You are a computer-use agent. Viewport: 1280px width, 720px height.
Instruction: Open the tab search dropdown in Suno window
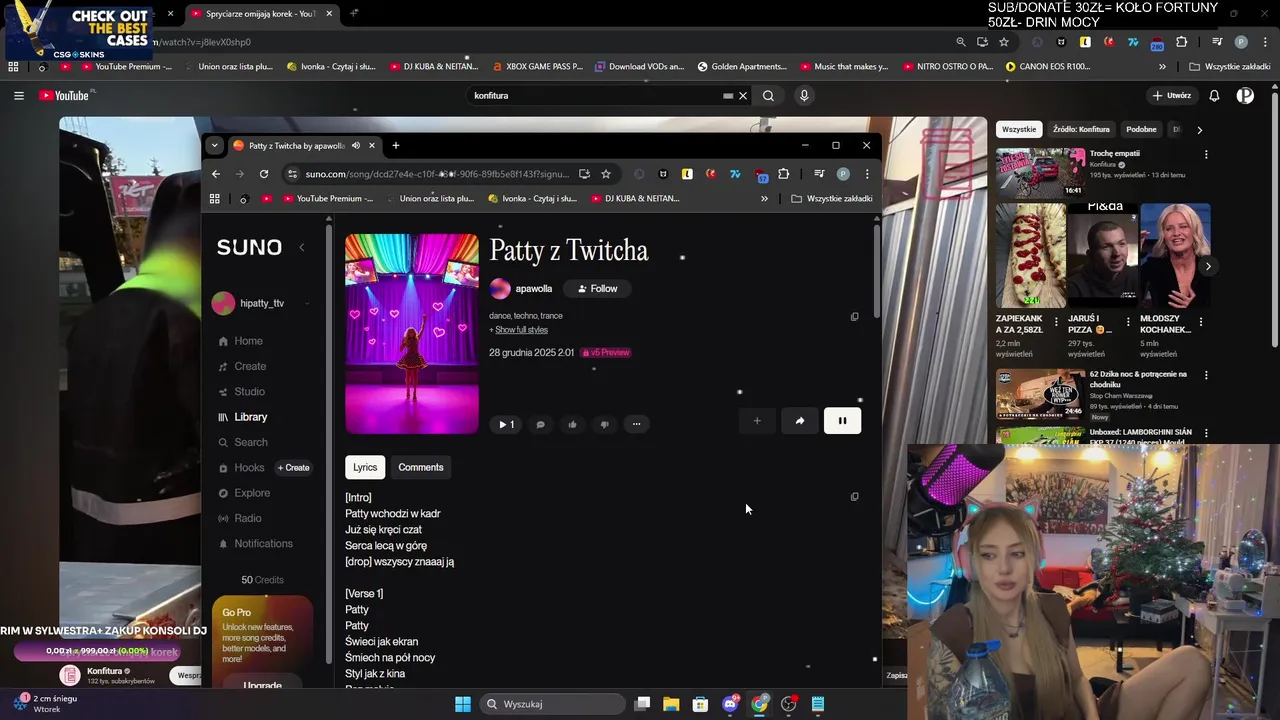tap(213, 145)
